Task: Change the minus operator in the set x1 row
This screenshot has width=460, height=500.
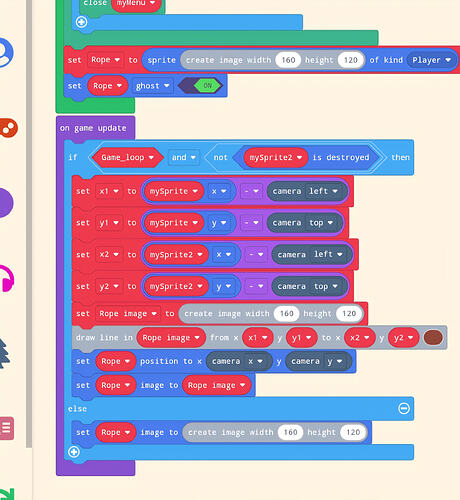Action: point(251,191)
